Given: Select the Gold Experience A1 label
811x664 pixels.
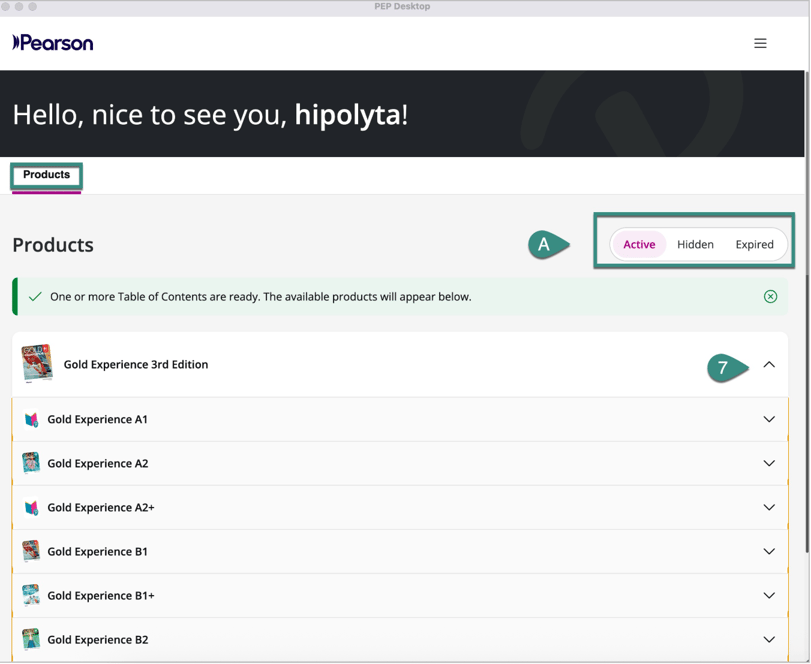Looking at the screenshot, I should [98, 419].
